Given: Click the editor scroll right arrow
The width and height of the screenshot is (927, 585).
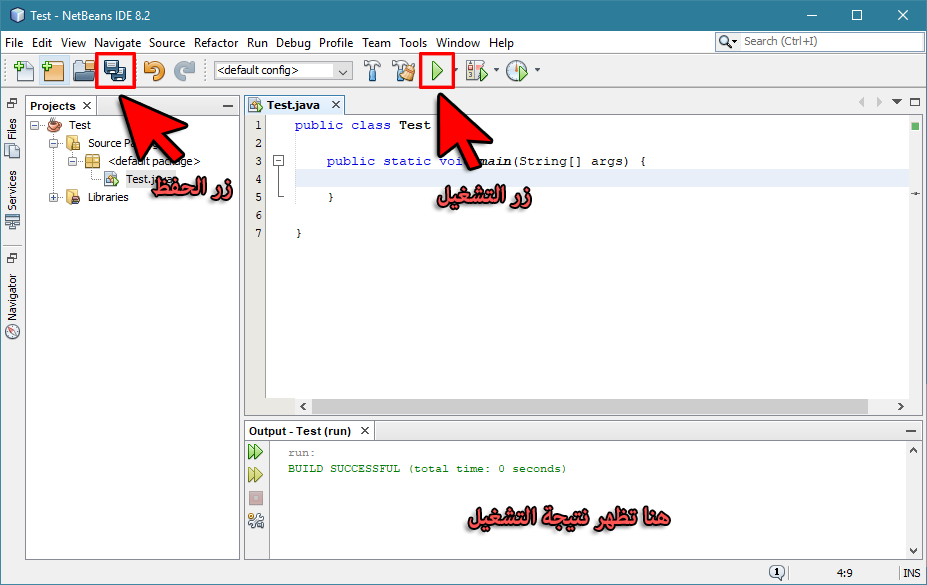Looking at the screenshot, I should (x=900, y=407).
